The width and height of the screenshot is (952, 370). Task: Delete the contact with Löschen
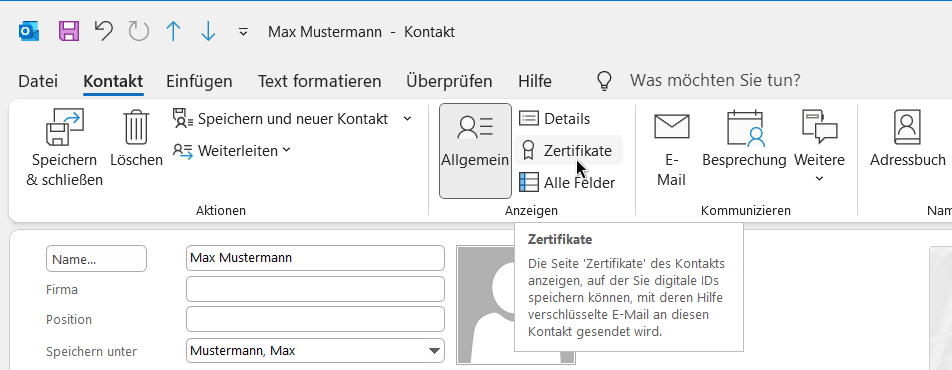[137, 139]
